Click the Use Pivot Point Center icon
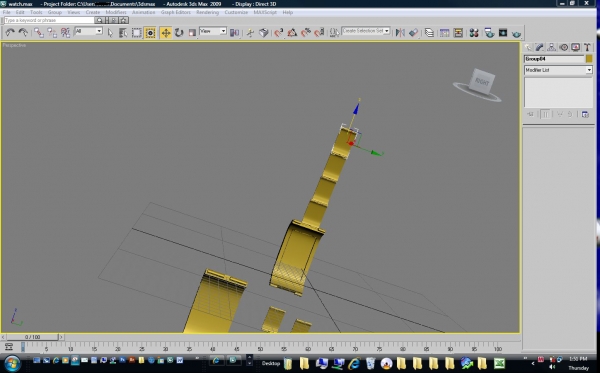The image size is (600, 373). tap(234, 33)
